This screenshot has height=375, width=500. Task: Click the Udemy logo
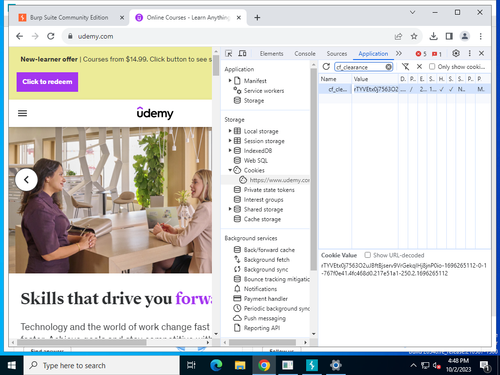click(x=155, y=113)
